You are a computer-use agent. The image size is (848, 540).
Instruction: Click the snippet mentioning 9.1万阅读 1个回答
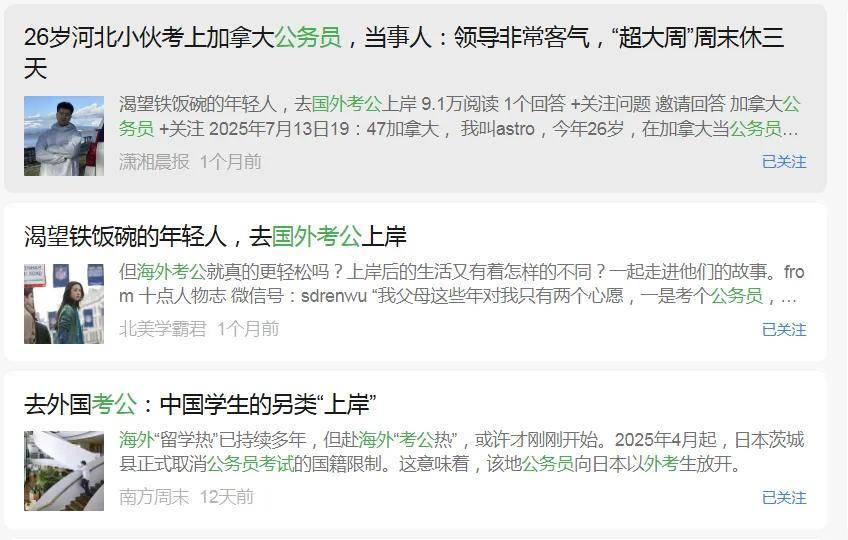point(460,116)
